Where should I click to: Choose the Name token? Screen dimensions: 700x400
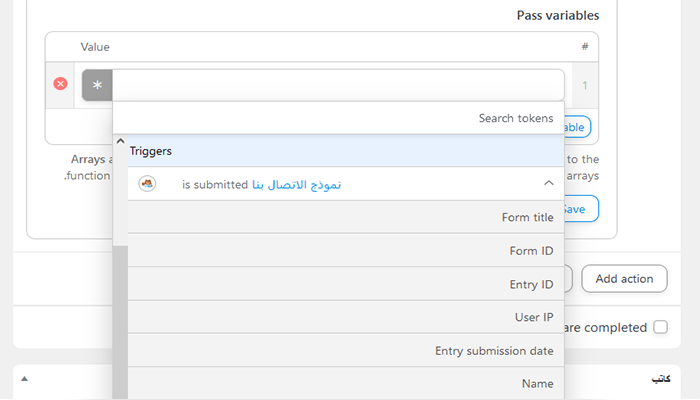pyautogui.click(x=345, y=383)
